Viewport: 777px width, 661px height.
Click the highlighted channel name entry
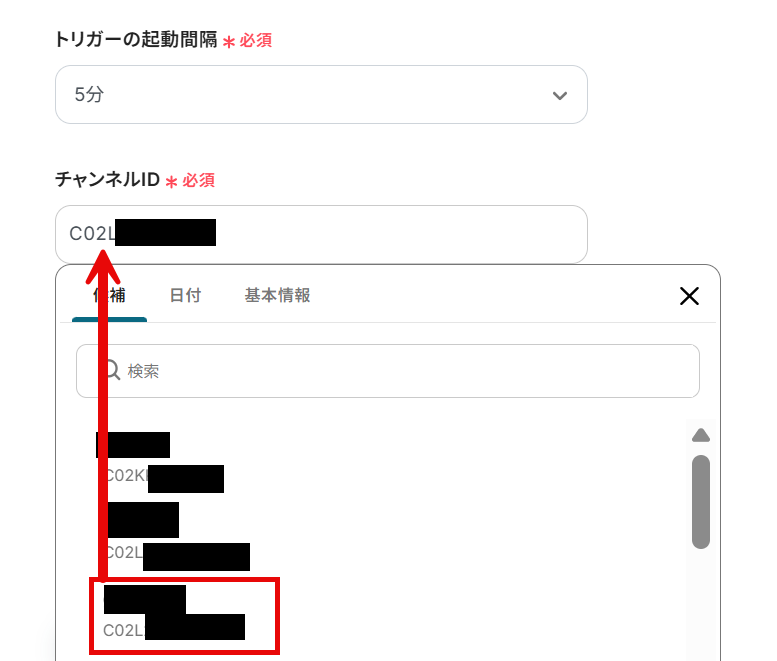tap(144, 600)
